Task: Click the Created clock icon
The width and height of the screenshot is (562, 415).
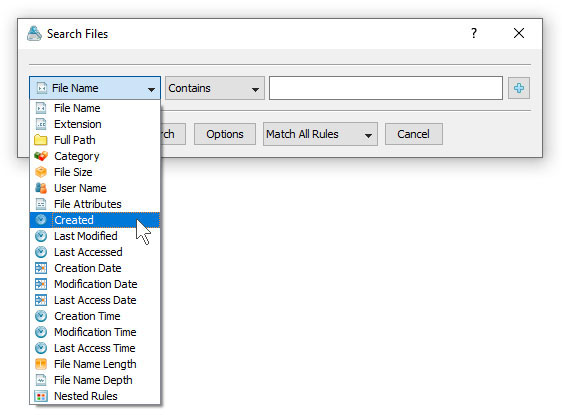Action: (41, 220)
